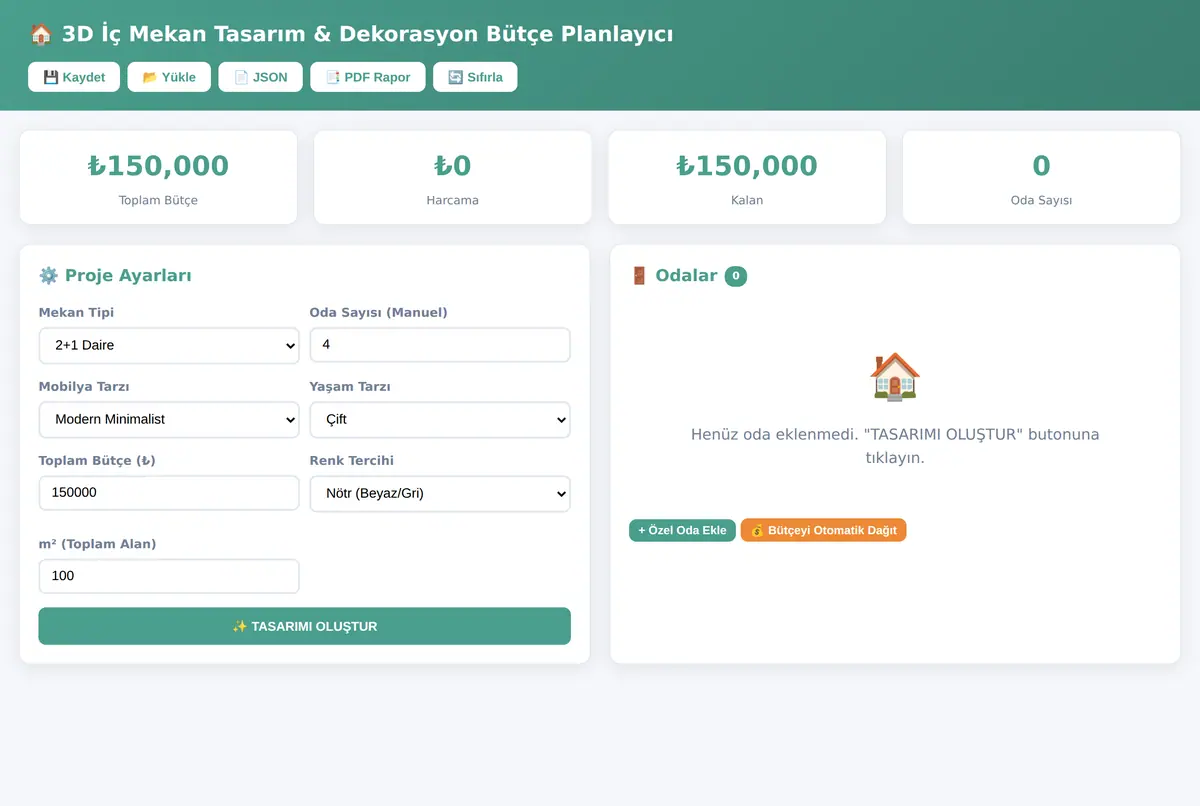Expand the Mobilya Tarzı dropdown
Image resolution: width=1200 pixels, height=806 pixels.
(x=169, y=419)
